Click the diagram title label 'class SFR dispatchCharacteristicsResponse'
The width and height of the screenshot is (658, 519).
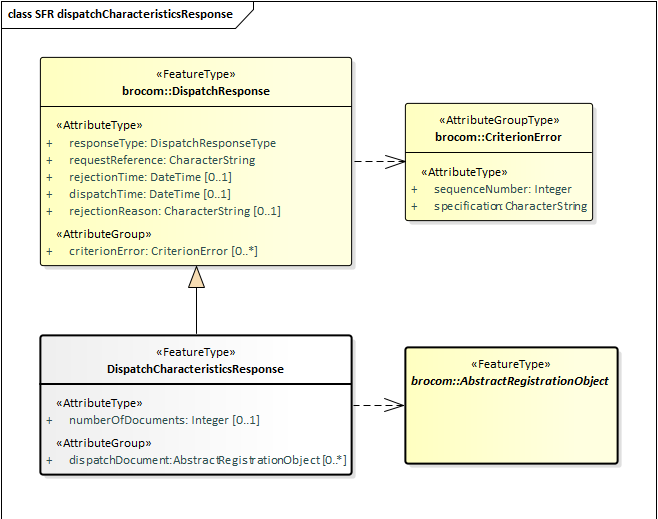(120, 14)
